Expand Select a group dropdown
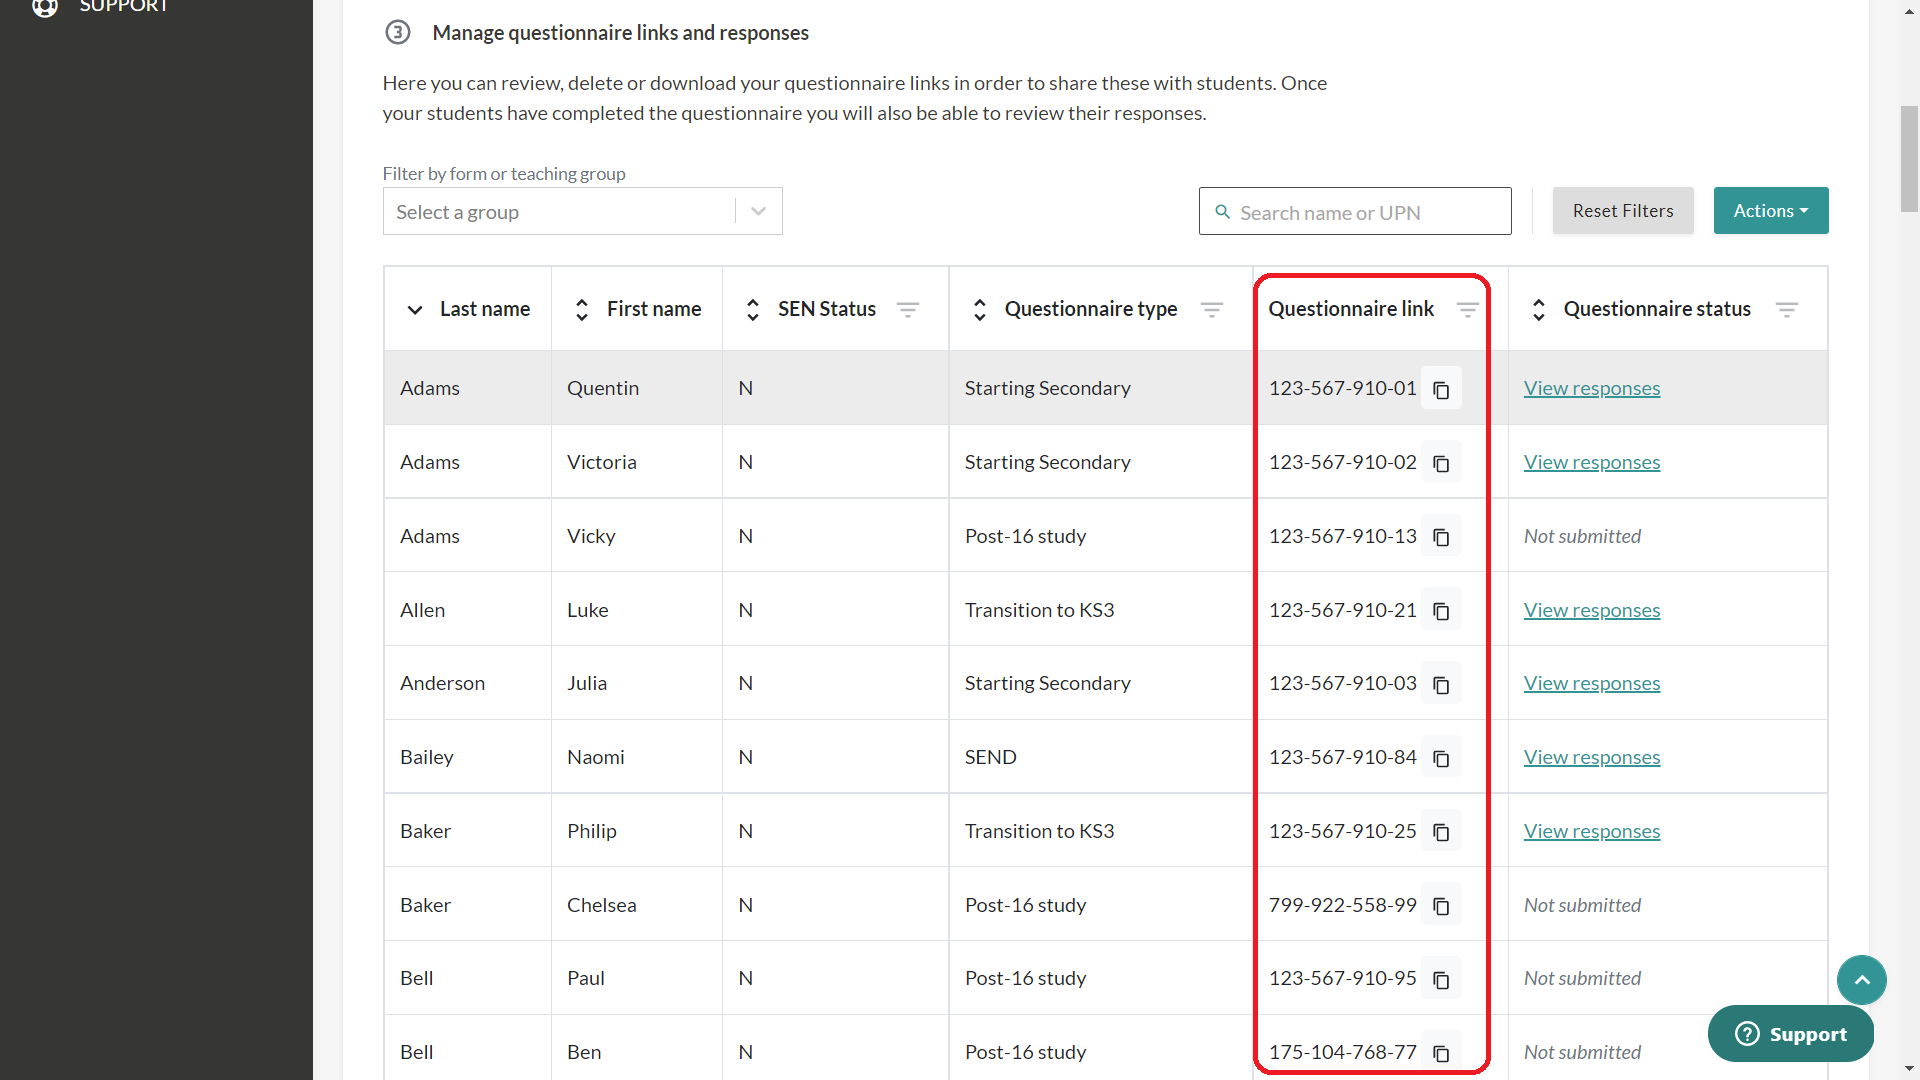The image size is (1920, 1080). tap(758, 211)
